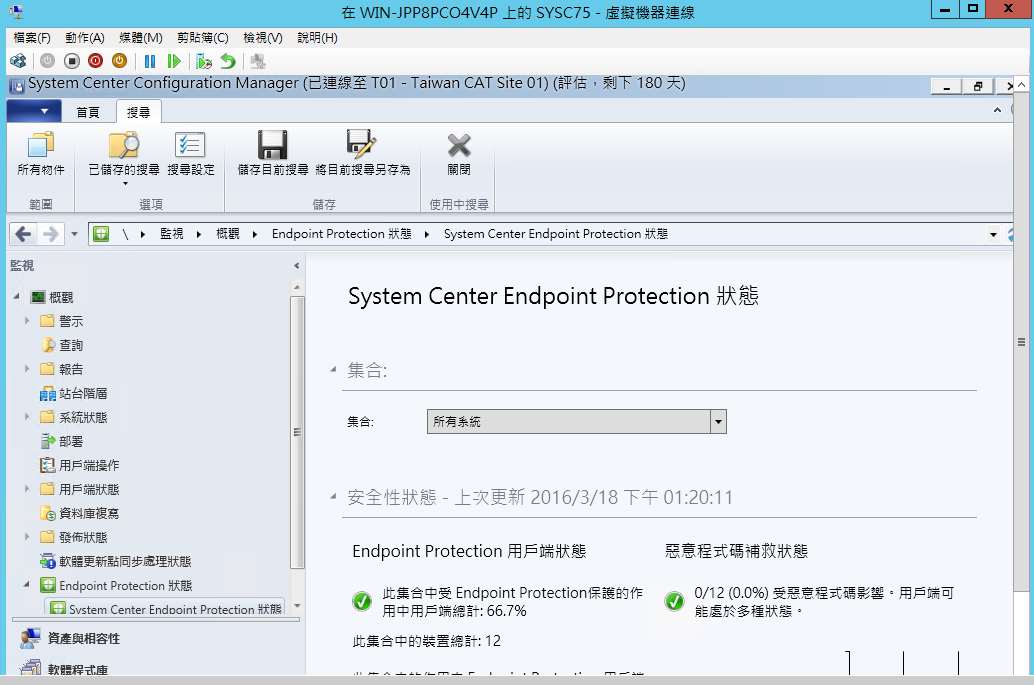The height and width of the screenshot is (685, 1034).
Task: Open the 集合 combo box 所有系統
Action: click(576, 421)
